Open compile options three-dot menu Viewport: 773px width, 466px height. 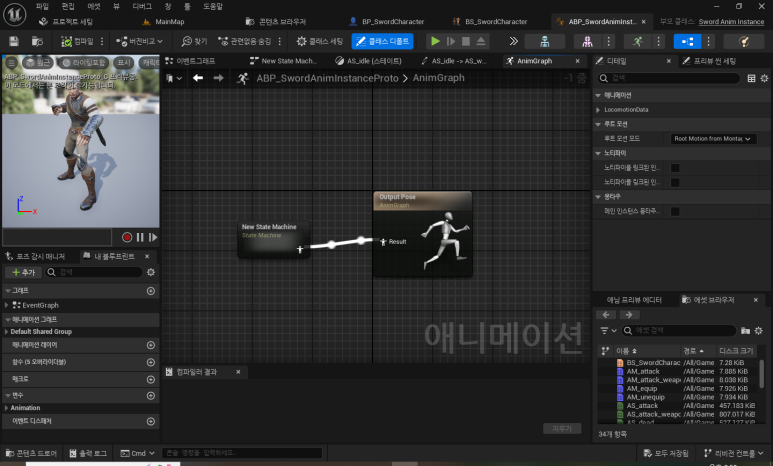pyautogui.click(x=102, y=41)
